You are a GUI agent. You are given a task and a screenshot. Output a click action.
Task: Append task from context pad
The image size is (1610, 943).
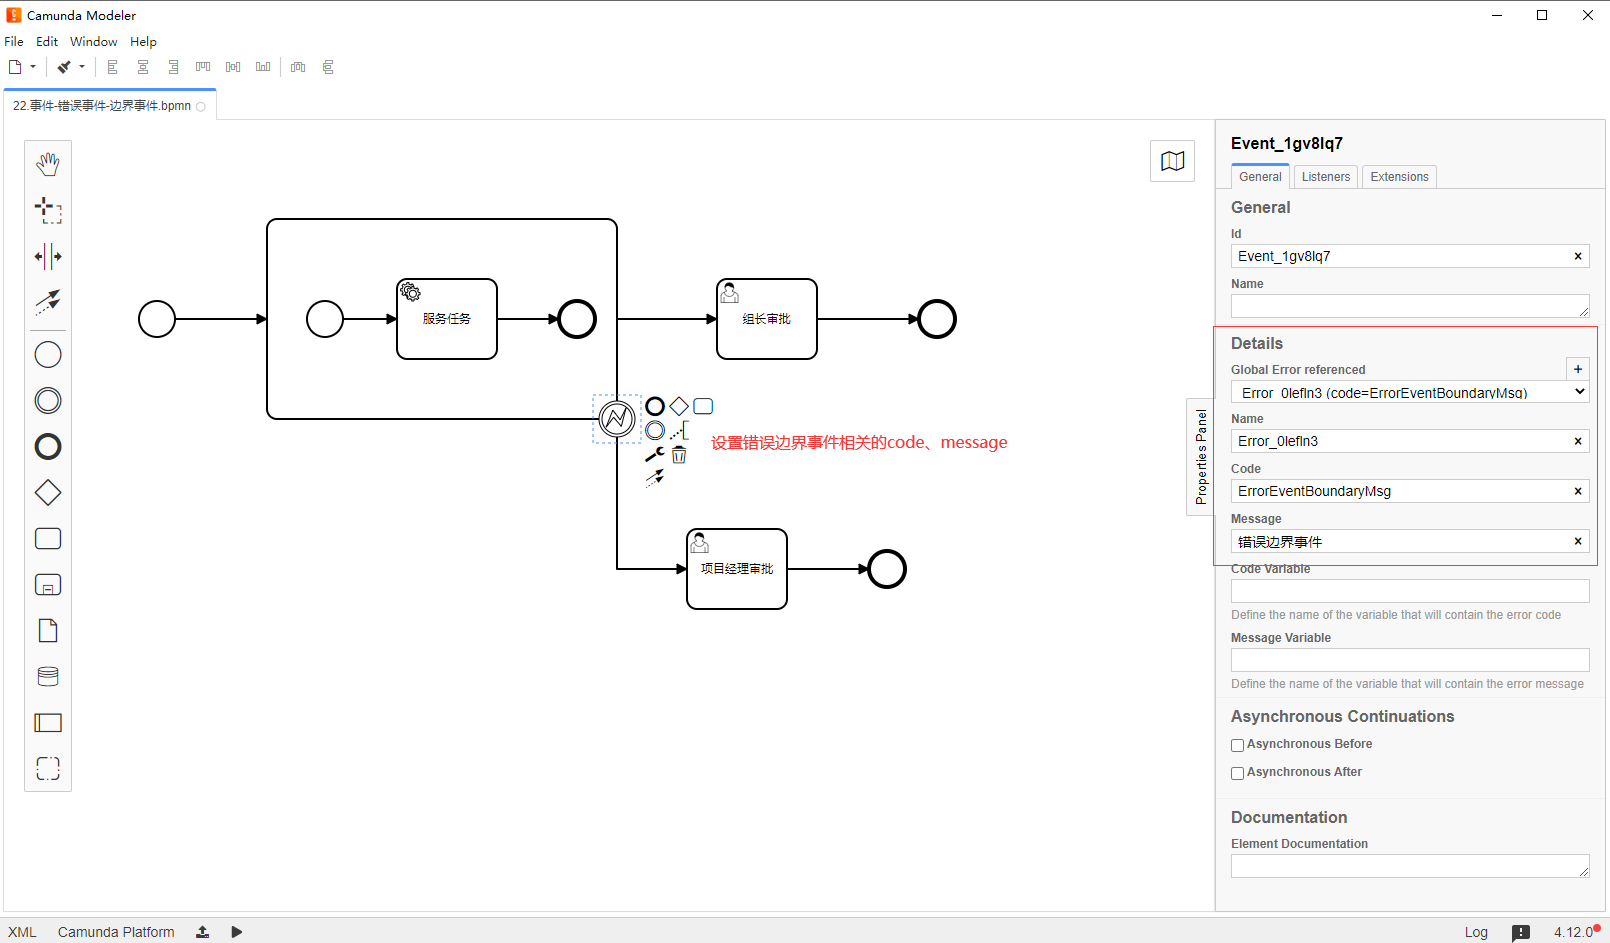coord(703,406)
